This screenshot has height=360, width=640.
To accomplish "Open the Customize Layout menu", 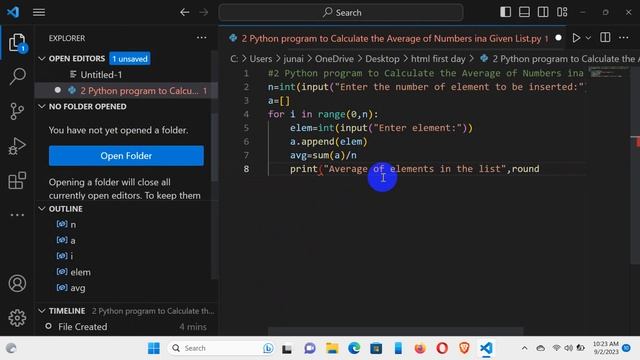I will pos(562,12).
